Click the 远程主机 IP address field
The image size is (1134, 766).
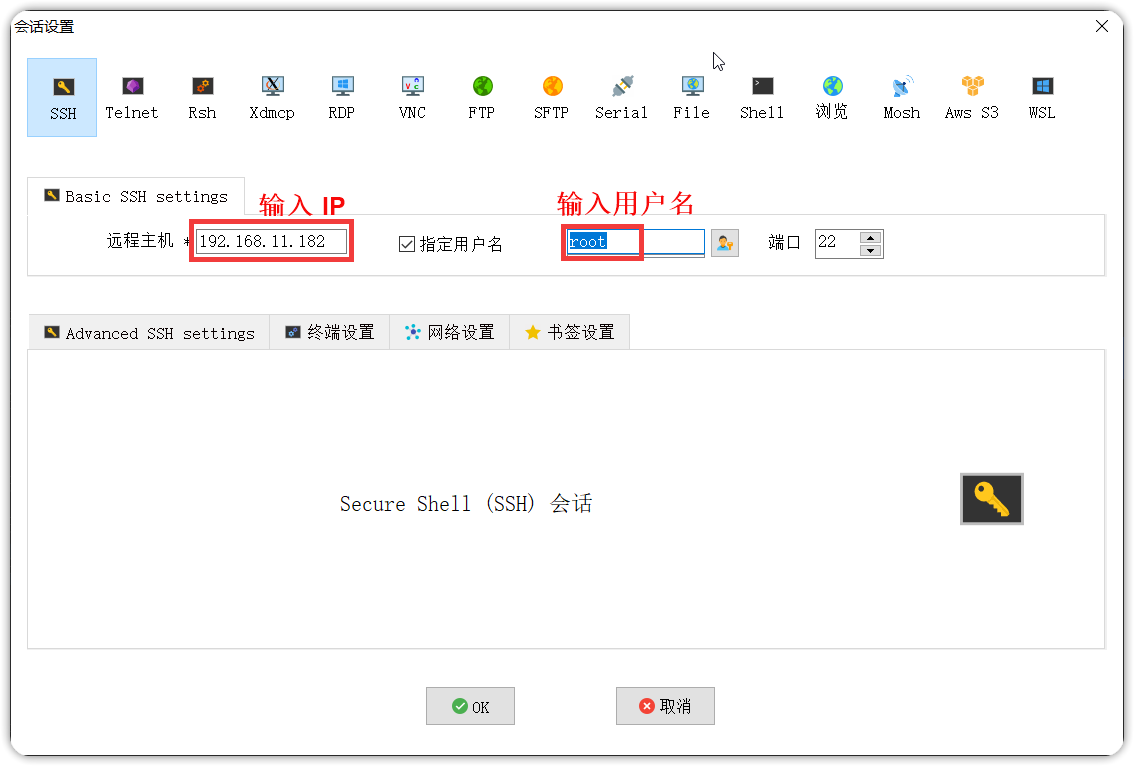[x=271, y=241]
